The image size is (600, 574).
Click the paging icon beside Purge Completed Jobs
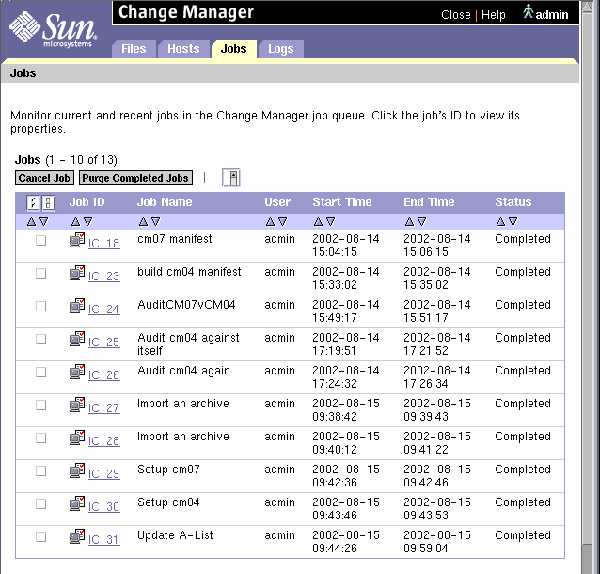231,178
